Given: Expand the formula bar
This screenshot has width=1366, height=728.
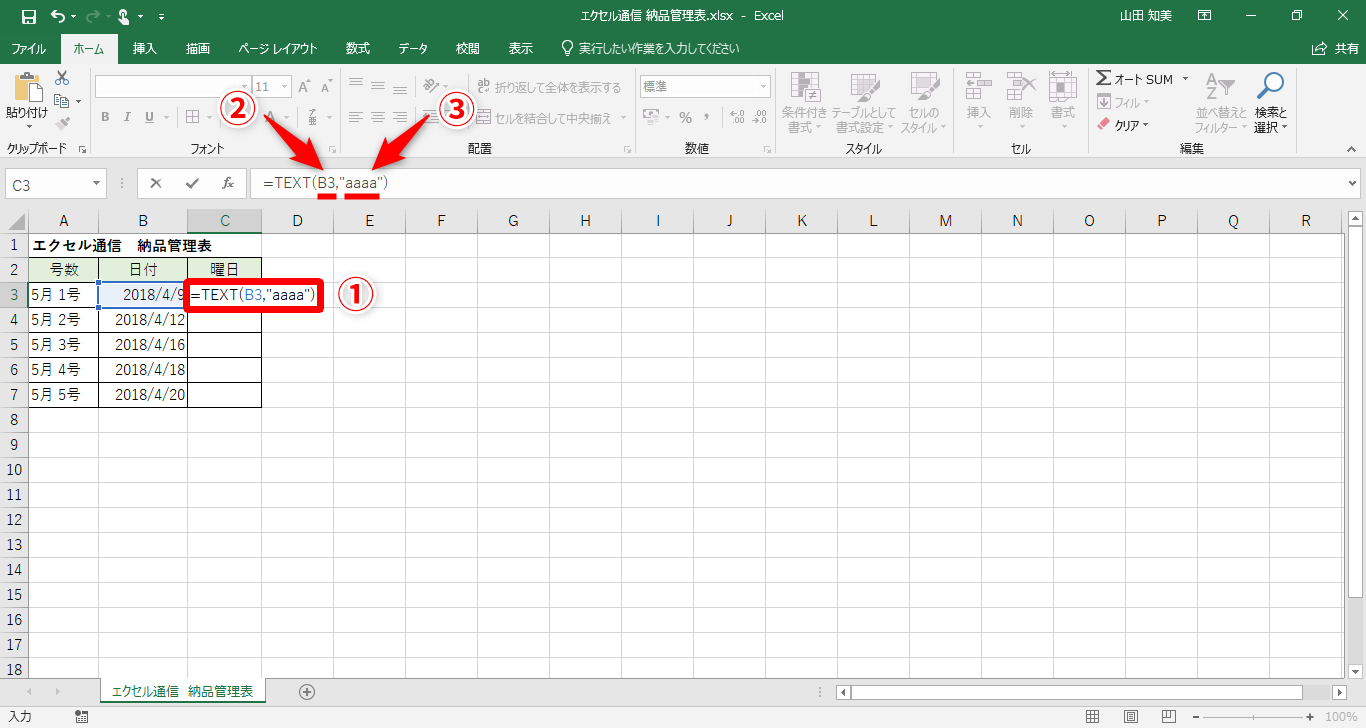Looking at the screenshot, I should pyautogui.click(x=1353, y=183).
